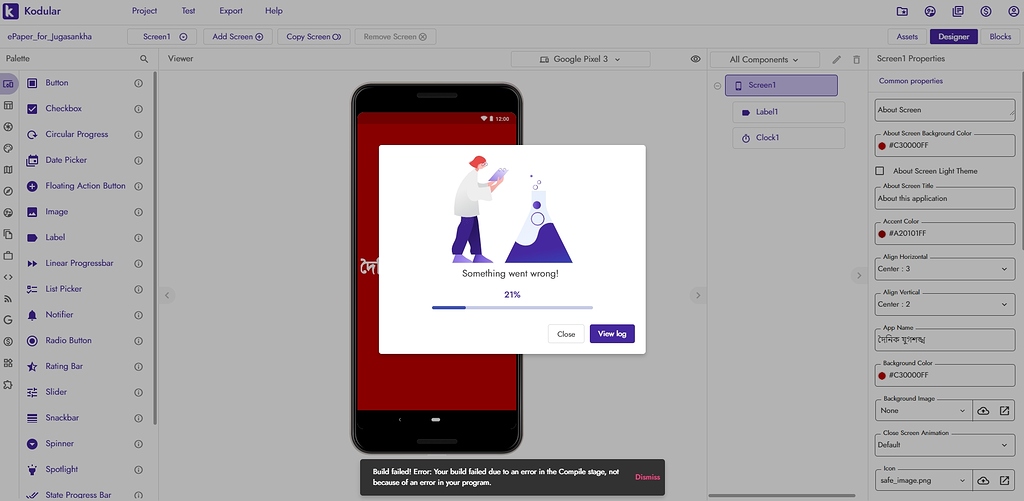Open the Align Horizontal dropdown
The height and width of the screenshot is (501, 1024).
point(944,269)
